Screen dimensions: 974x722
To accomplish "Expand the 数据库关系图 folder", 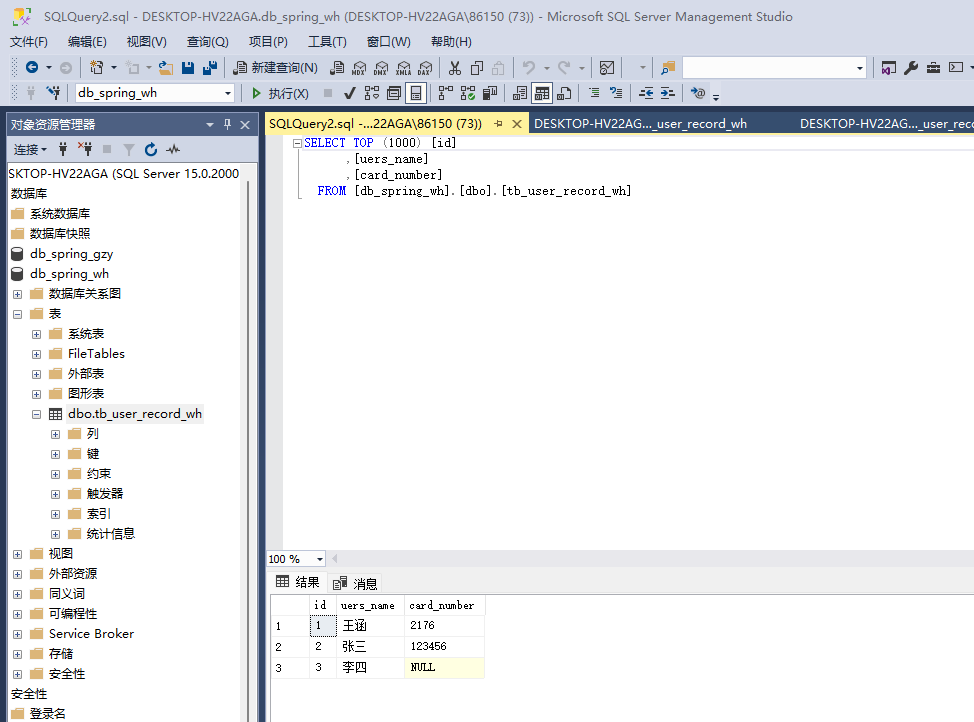I will (x=17, y=294).
